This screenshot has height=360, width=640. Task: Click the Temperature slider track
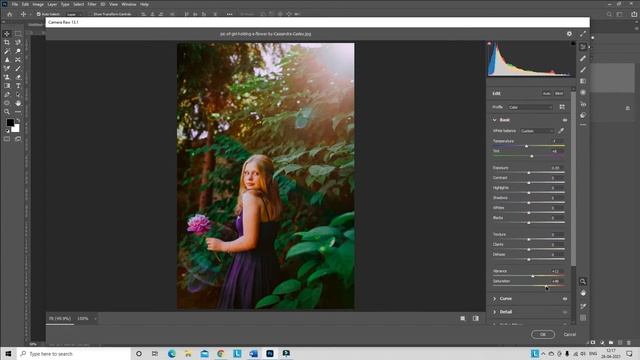tap(529, 146)
